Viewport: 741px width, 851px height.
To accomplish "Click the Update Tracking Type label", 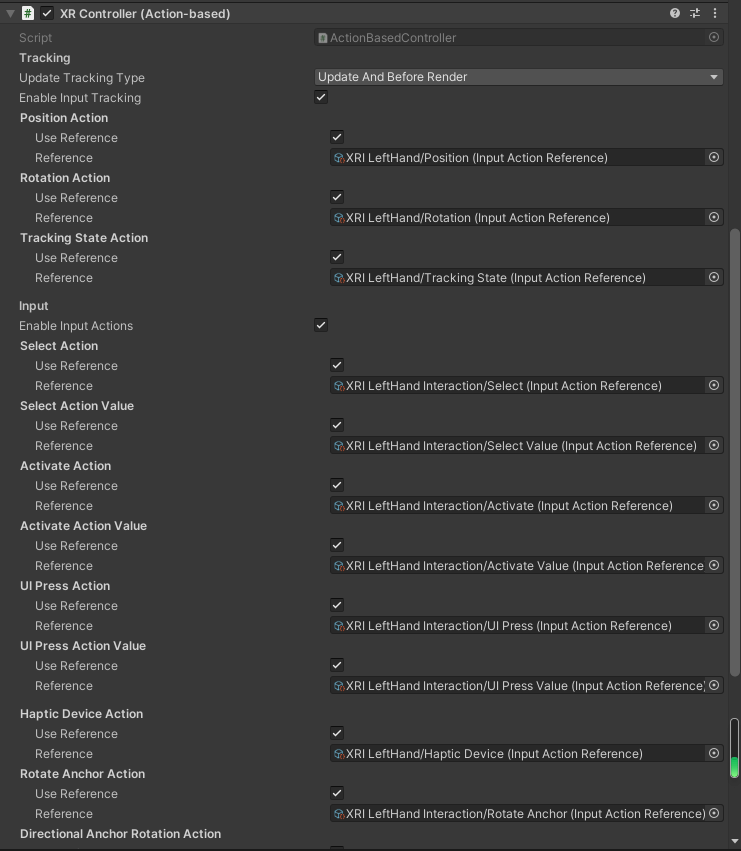I will tap(82, 78).
